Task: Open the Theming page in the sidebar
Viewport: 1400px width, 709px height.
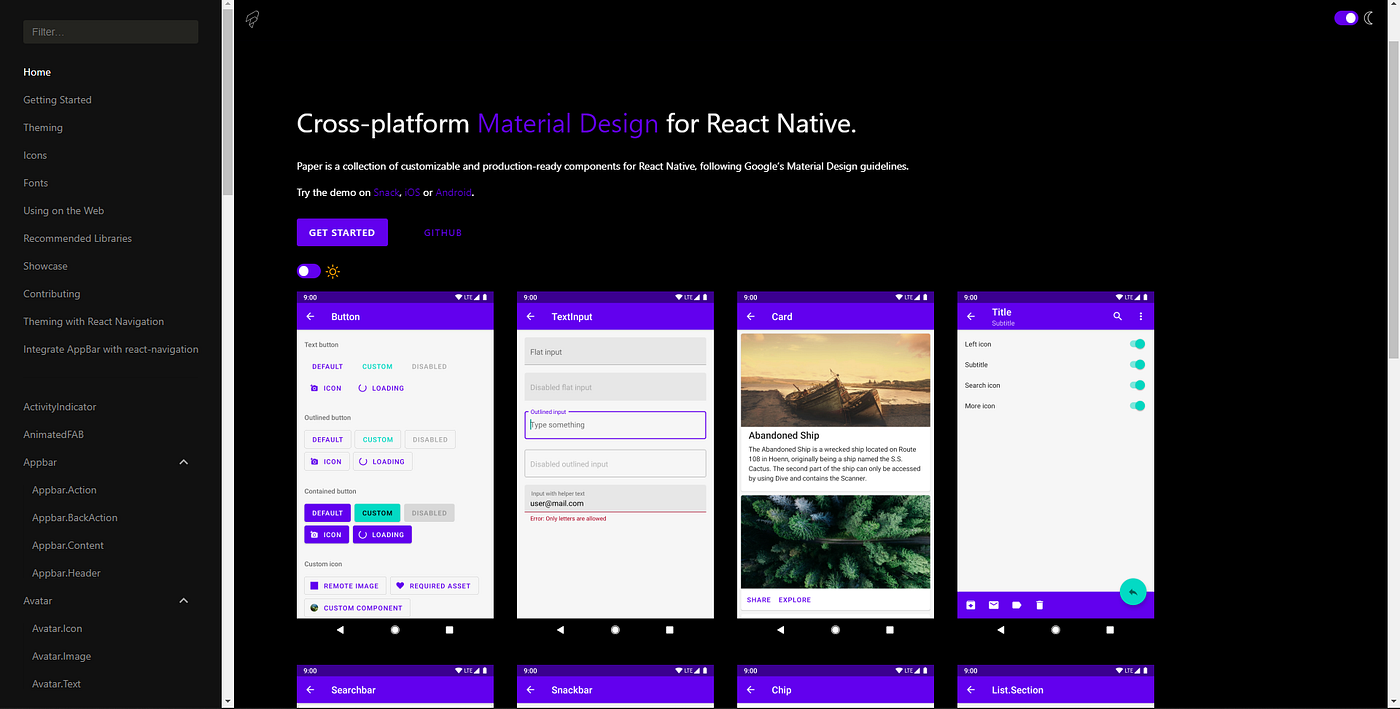Action: [x=42, y=127]
